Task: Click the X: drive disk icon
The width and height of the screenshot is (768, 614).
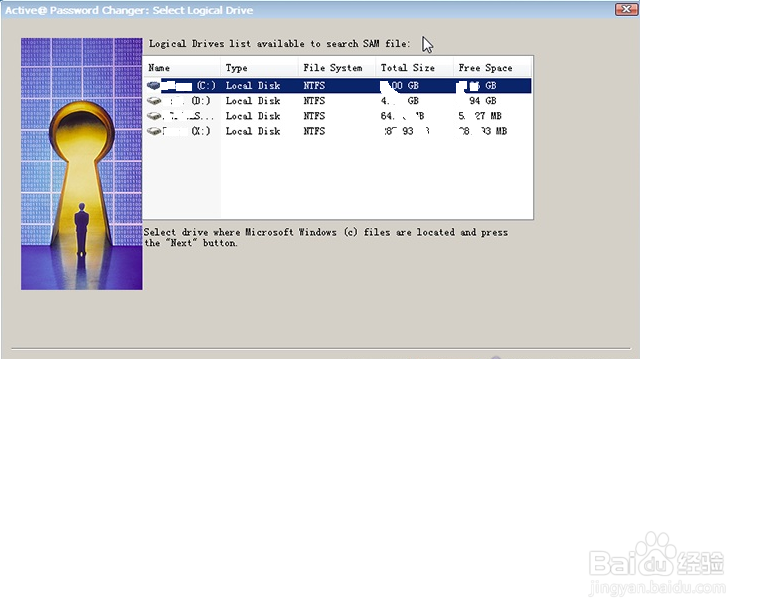Action: point(154,131)
